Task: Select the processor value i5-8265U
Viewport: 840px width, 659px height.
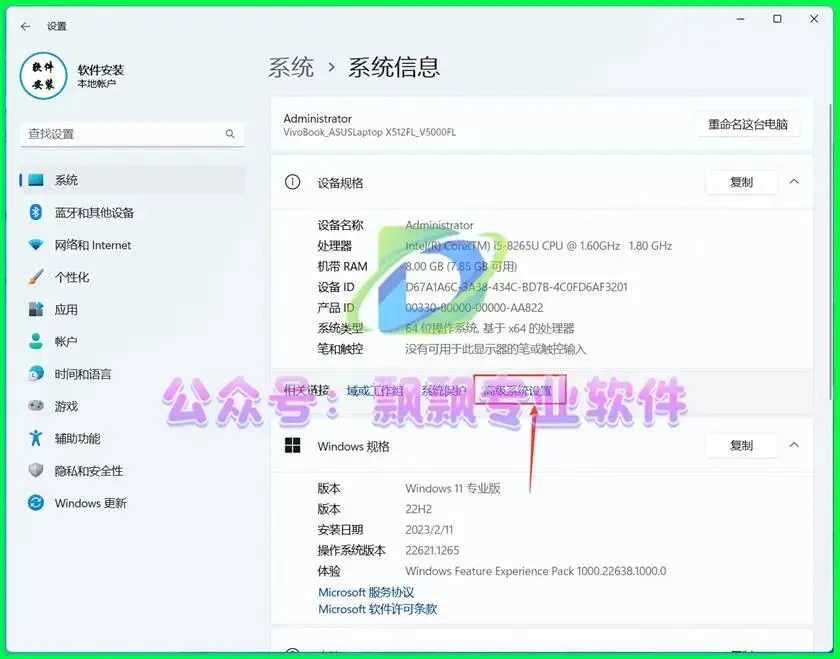Action: coord(538,246)
